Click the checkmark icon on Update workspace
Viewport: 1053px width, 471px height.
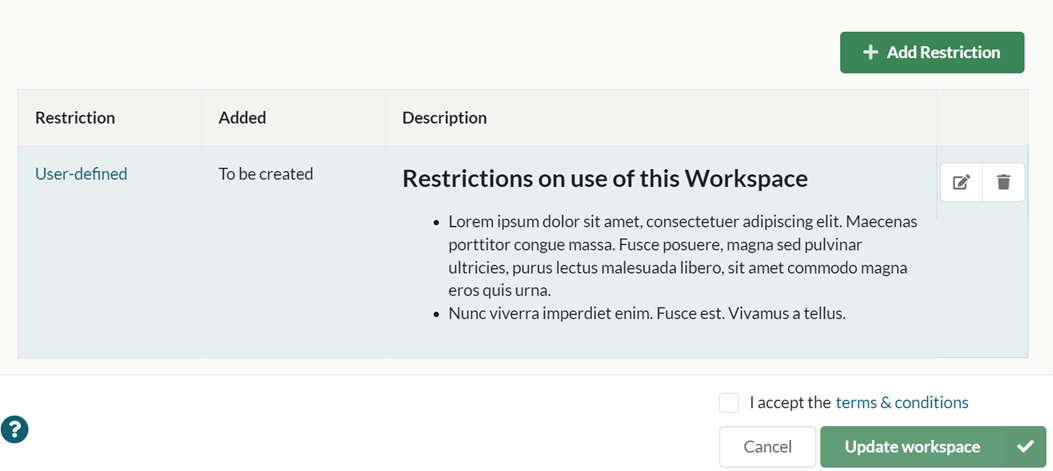tap(1025, 447)
